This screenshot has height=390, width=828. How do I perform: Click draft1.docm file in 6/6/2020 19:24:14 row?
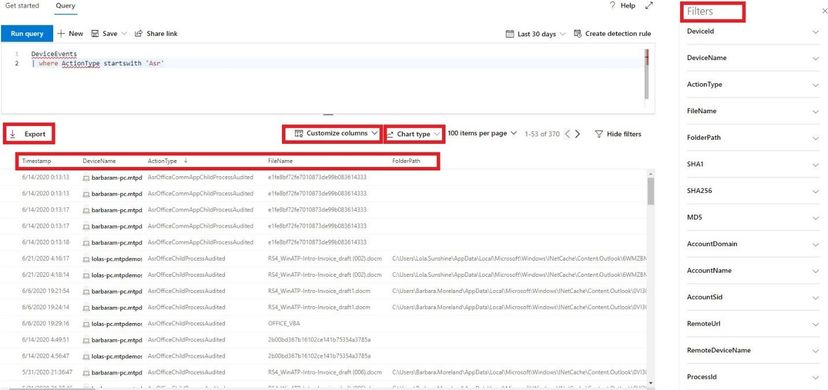[x=319, y=307]
